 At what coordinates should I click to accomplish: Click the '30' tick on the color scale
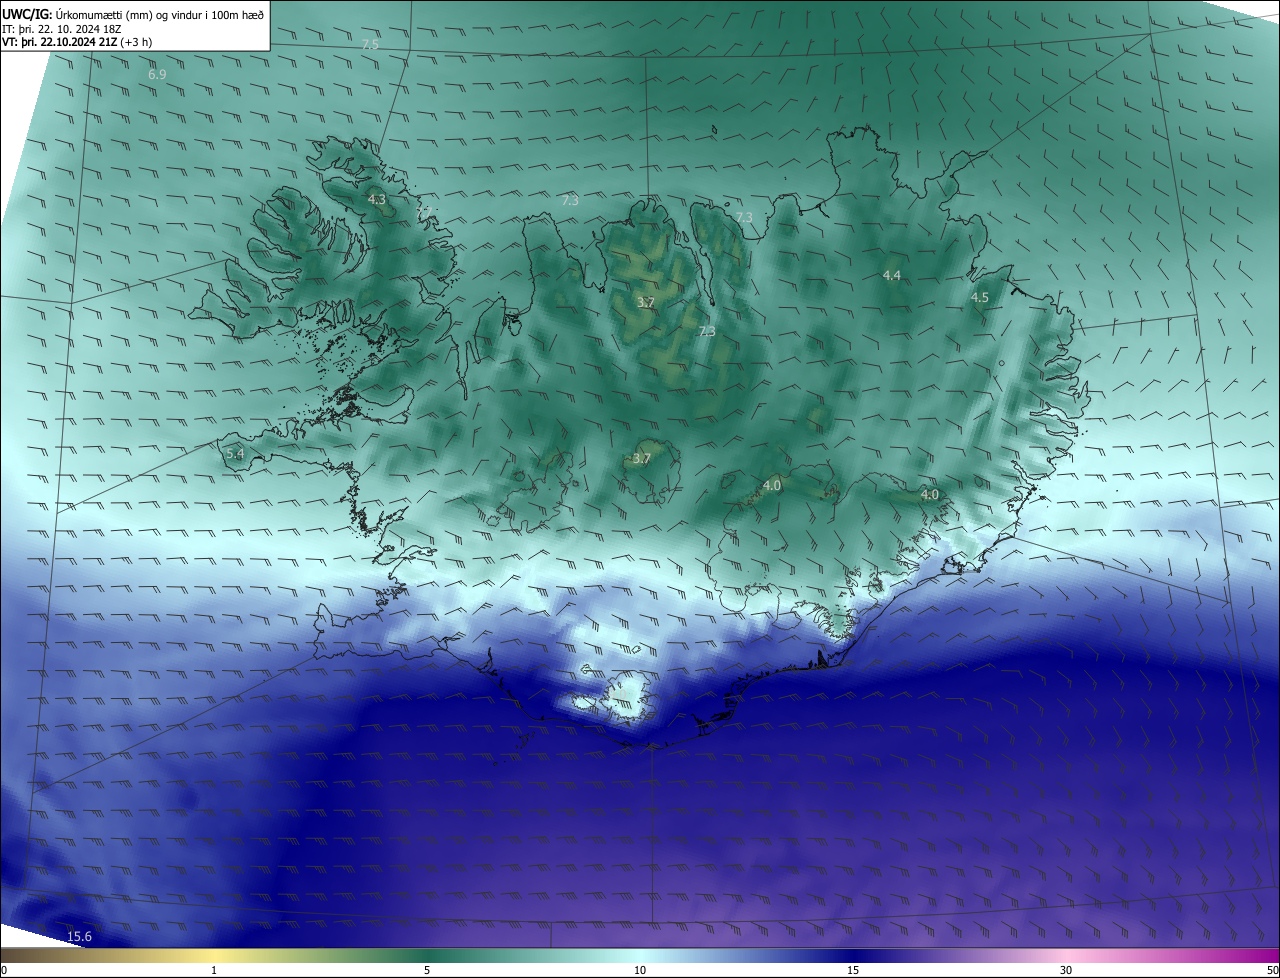pos(1066,970)
